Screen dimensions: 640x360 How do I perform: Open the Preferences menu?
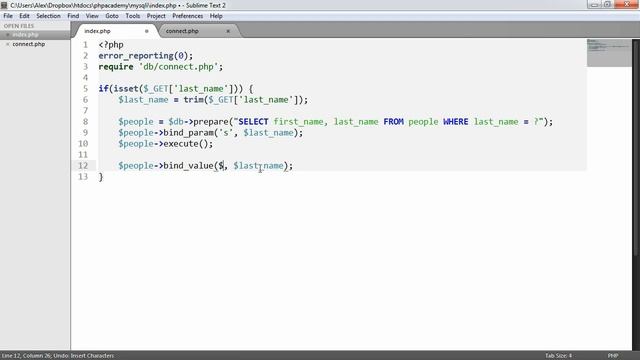pos(187,16)
